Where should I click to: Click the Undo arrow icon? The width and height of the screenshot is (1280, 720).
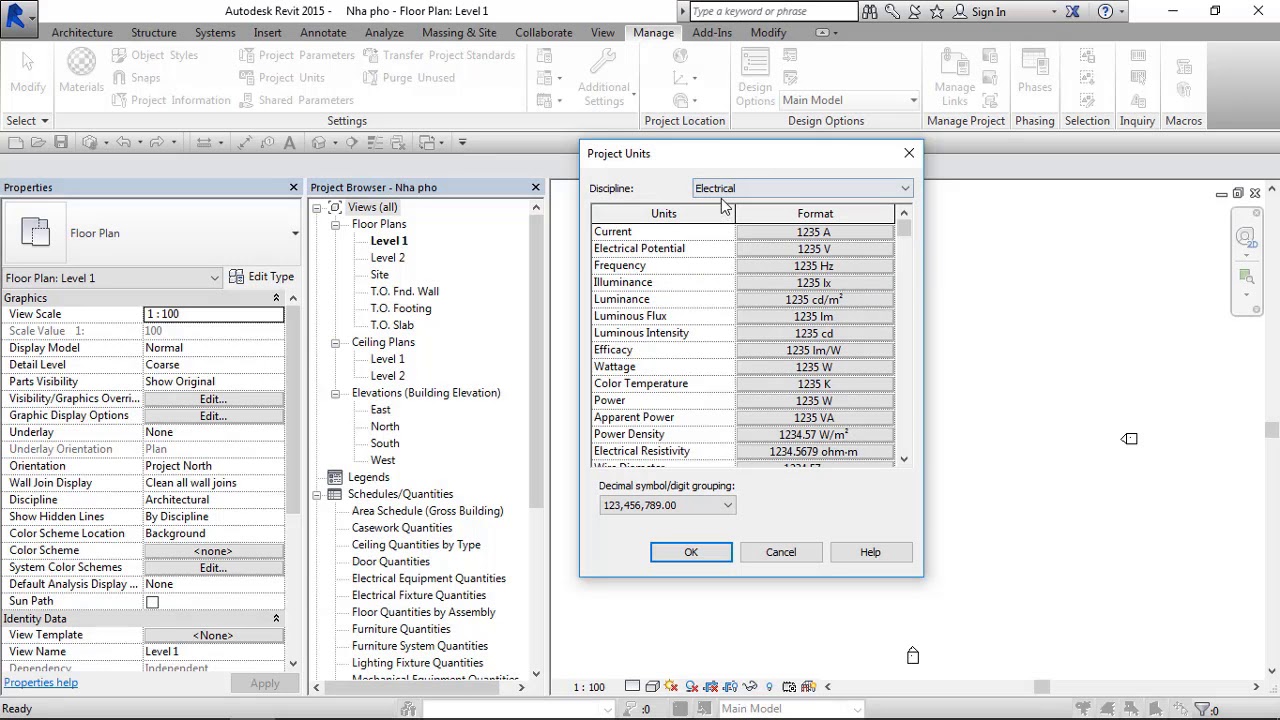coord(124,143)
